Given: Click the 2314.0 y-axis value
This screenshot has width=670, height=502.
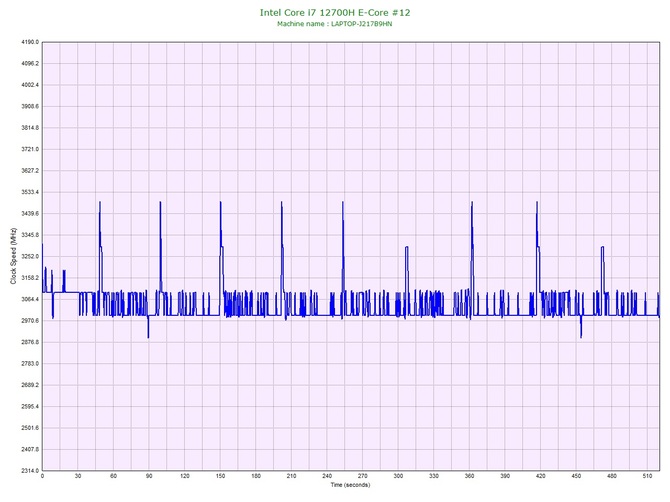Looking at the screenshot, I should click(30, 471).
